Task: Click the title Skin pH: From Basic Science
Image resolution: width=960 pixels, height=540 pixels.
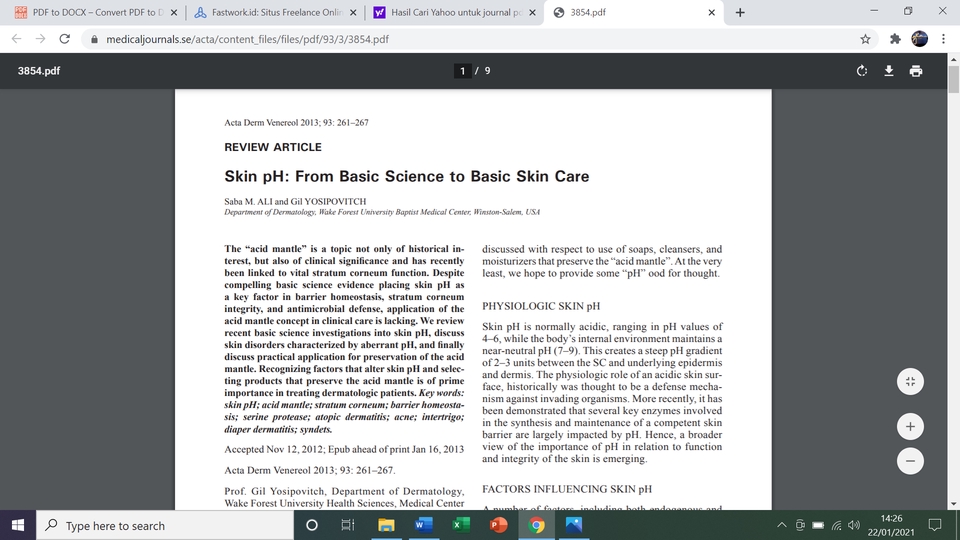Action: [407, 176]
